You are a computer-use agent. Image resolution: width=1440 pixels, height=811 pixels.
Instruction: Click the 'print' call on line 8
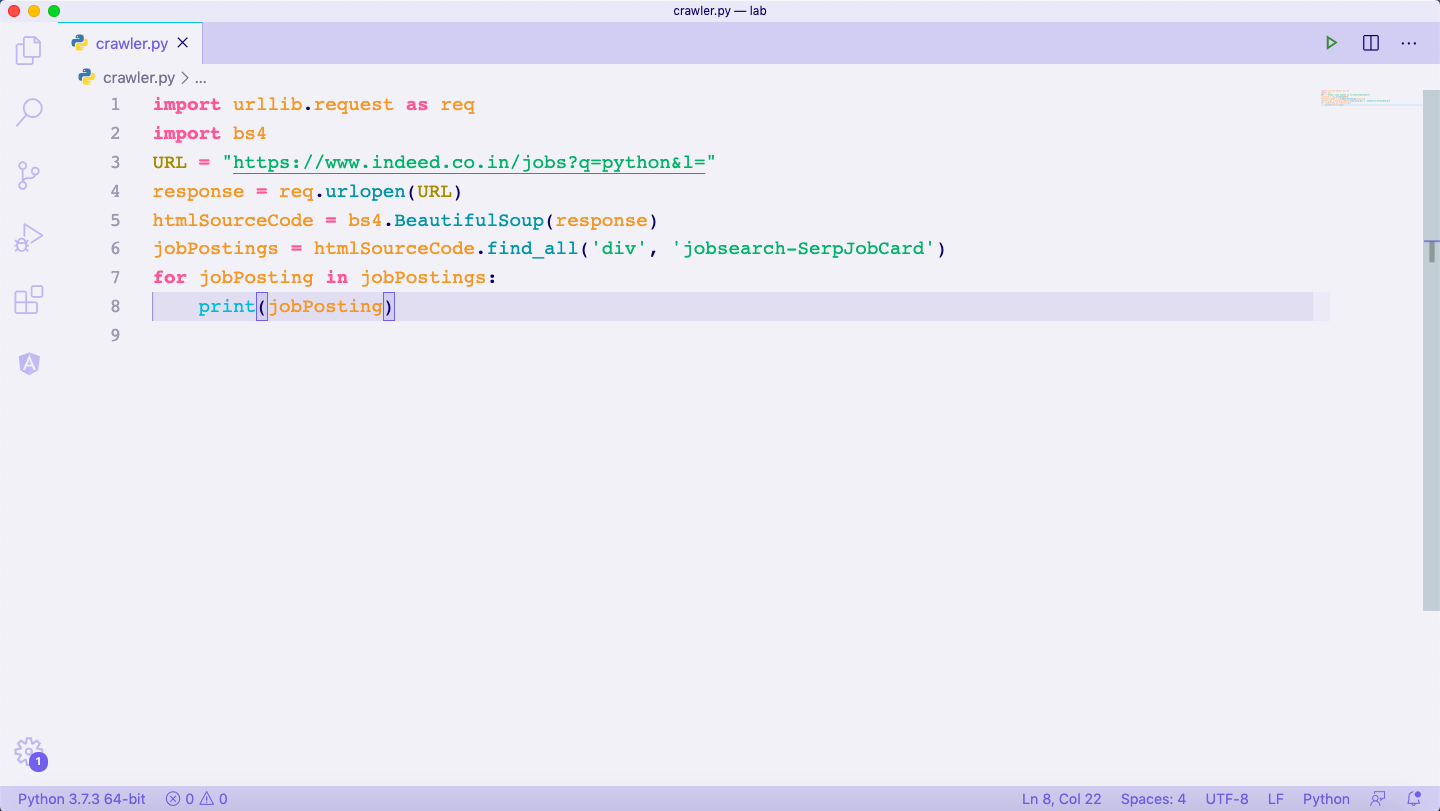(227, 306)
